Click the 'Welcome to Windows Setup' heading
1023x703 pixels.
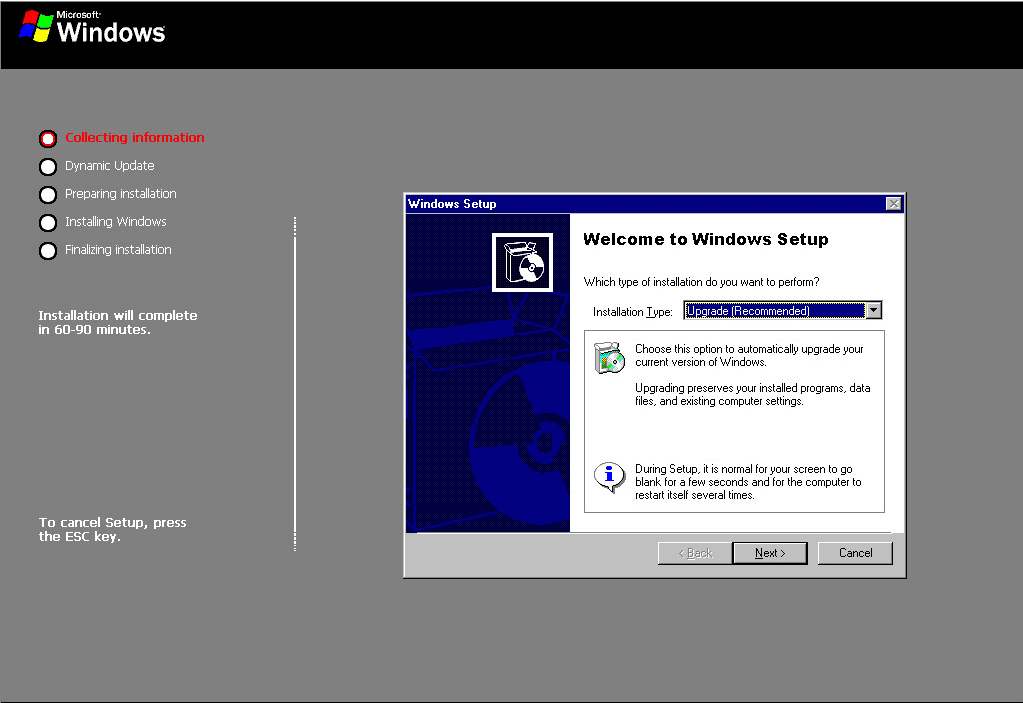[705, 239]
